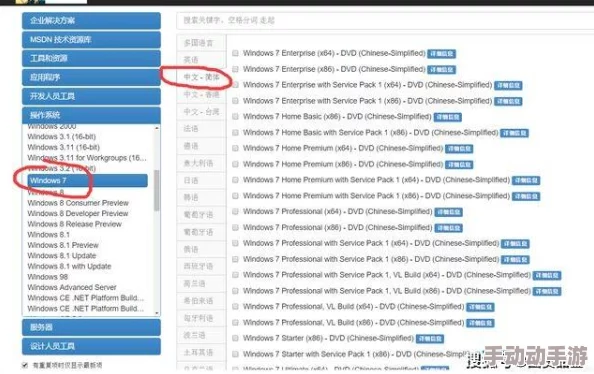Select Windows 7 Home Basic (x86) checkbox

point(235,117)
